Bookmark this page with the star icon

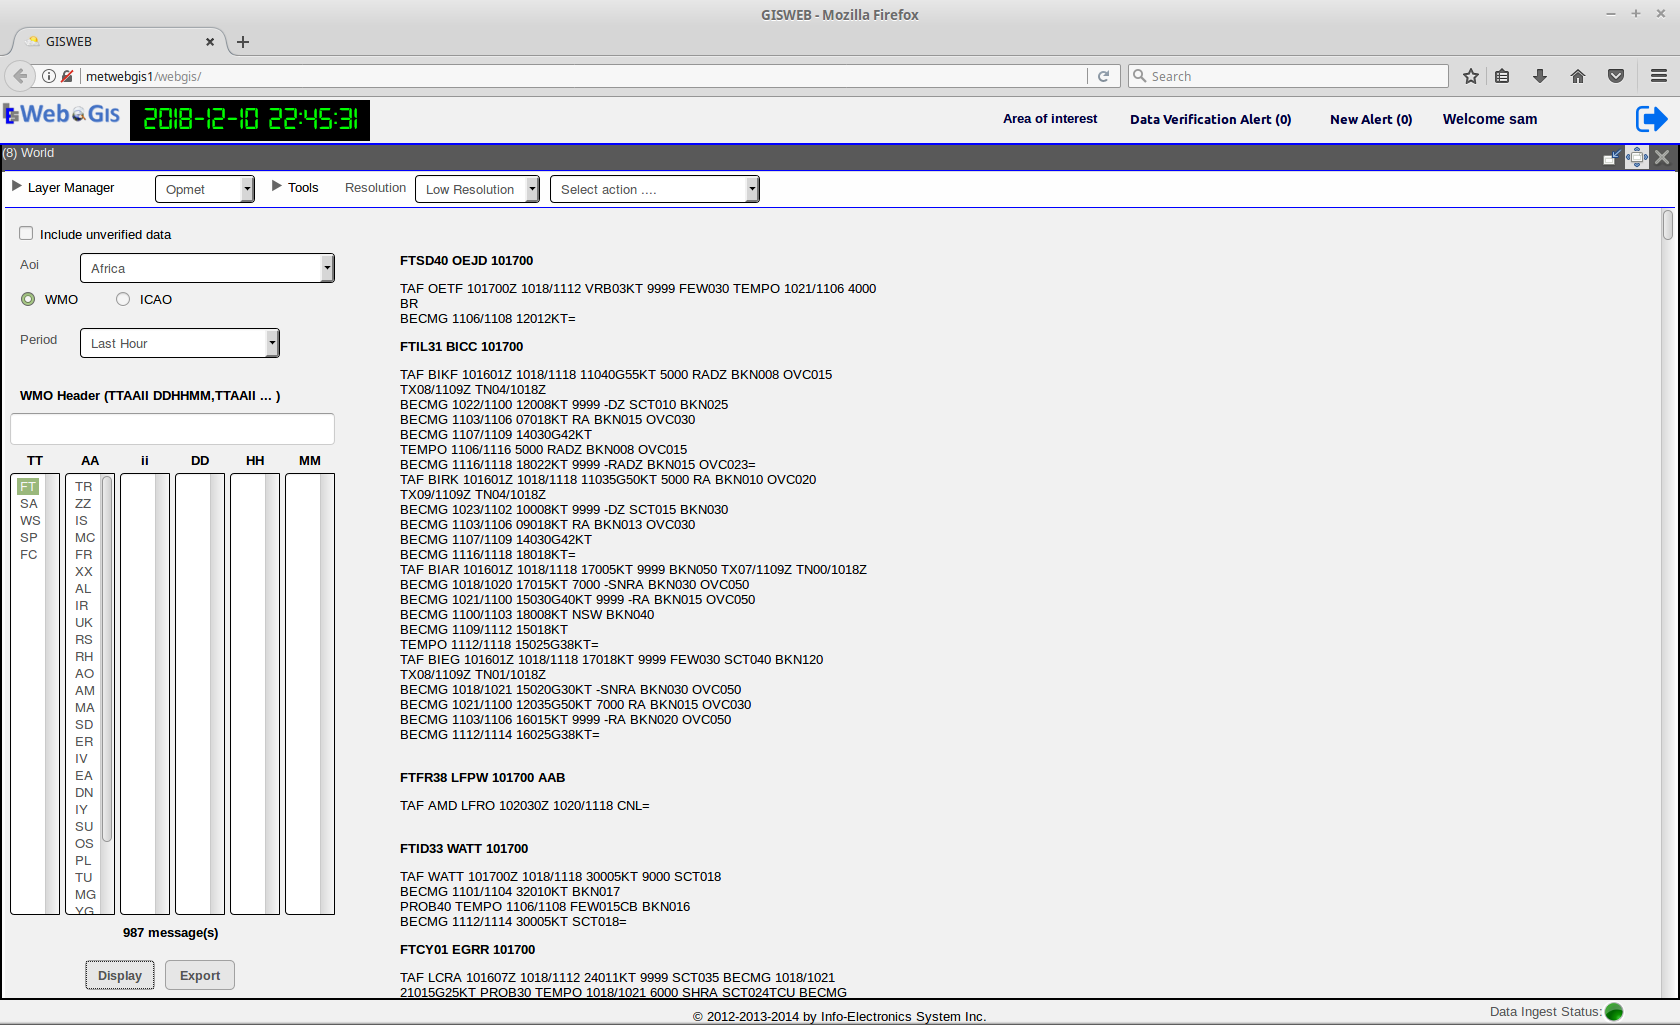pos(1471,76)
